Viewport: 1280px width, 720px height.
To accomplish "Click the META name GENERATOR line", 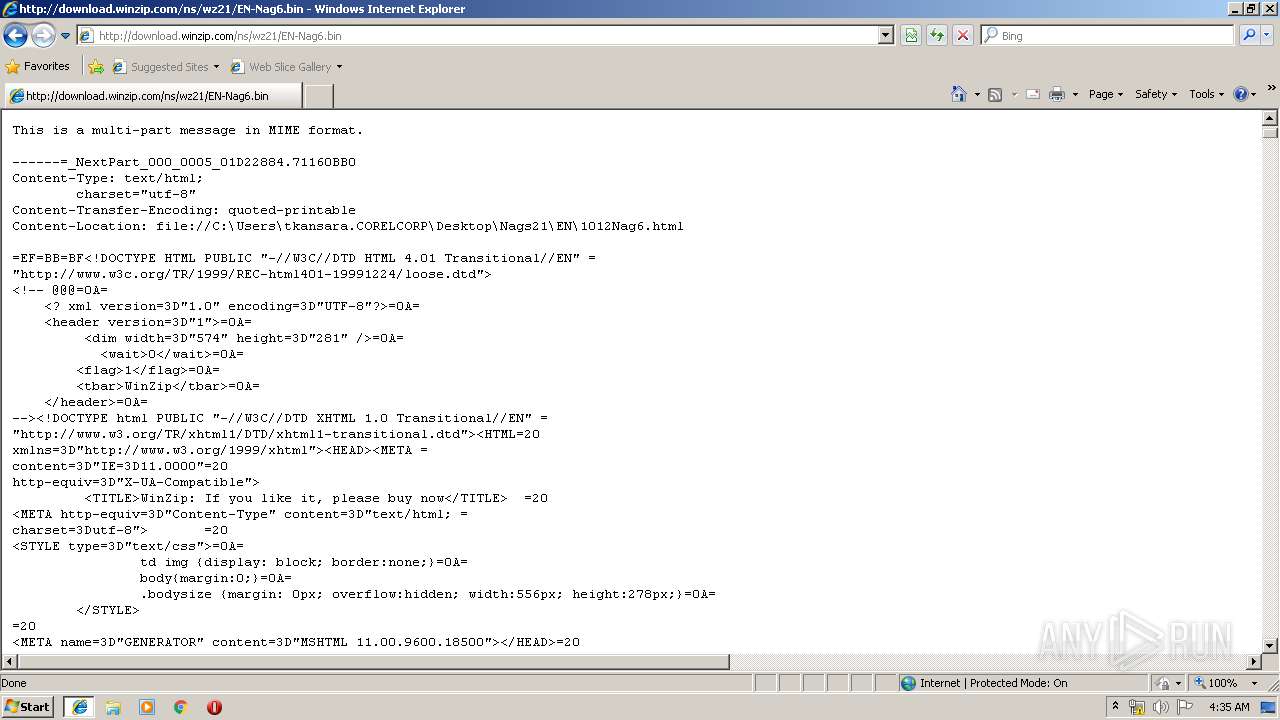I will point(296,642).
